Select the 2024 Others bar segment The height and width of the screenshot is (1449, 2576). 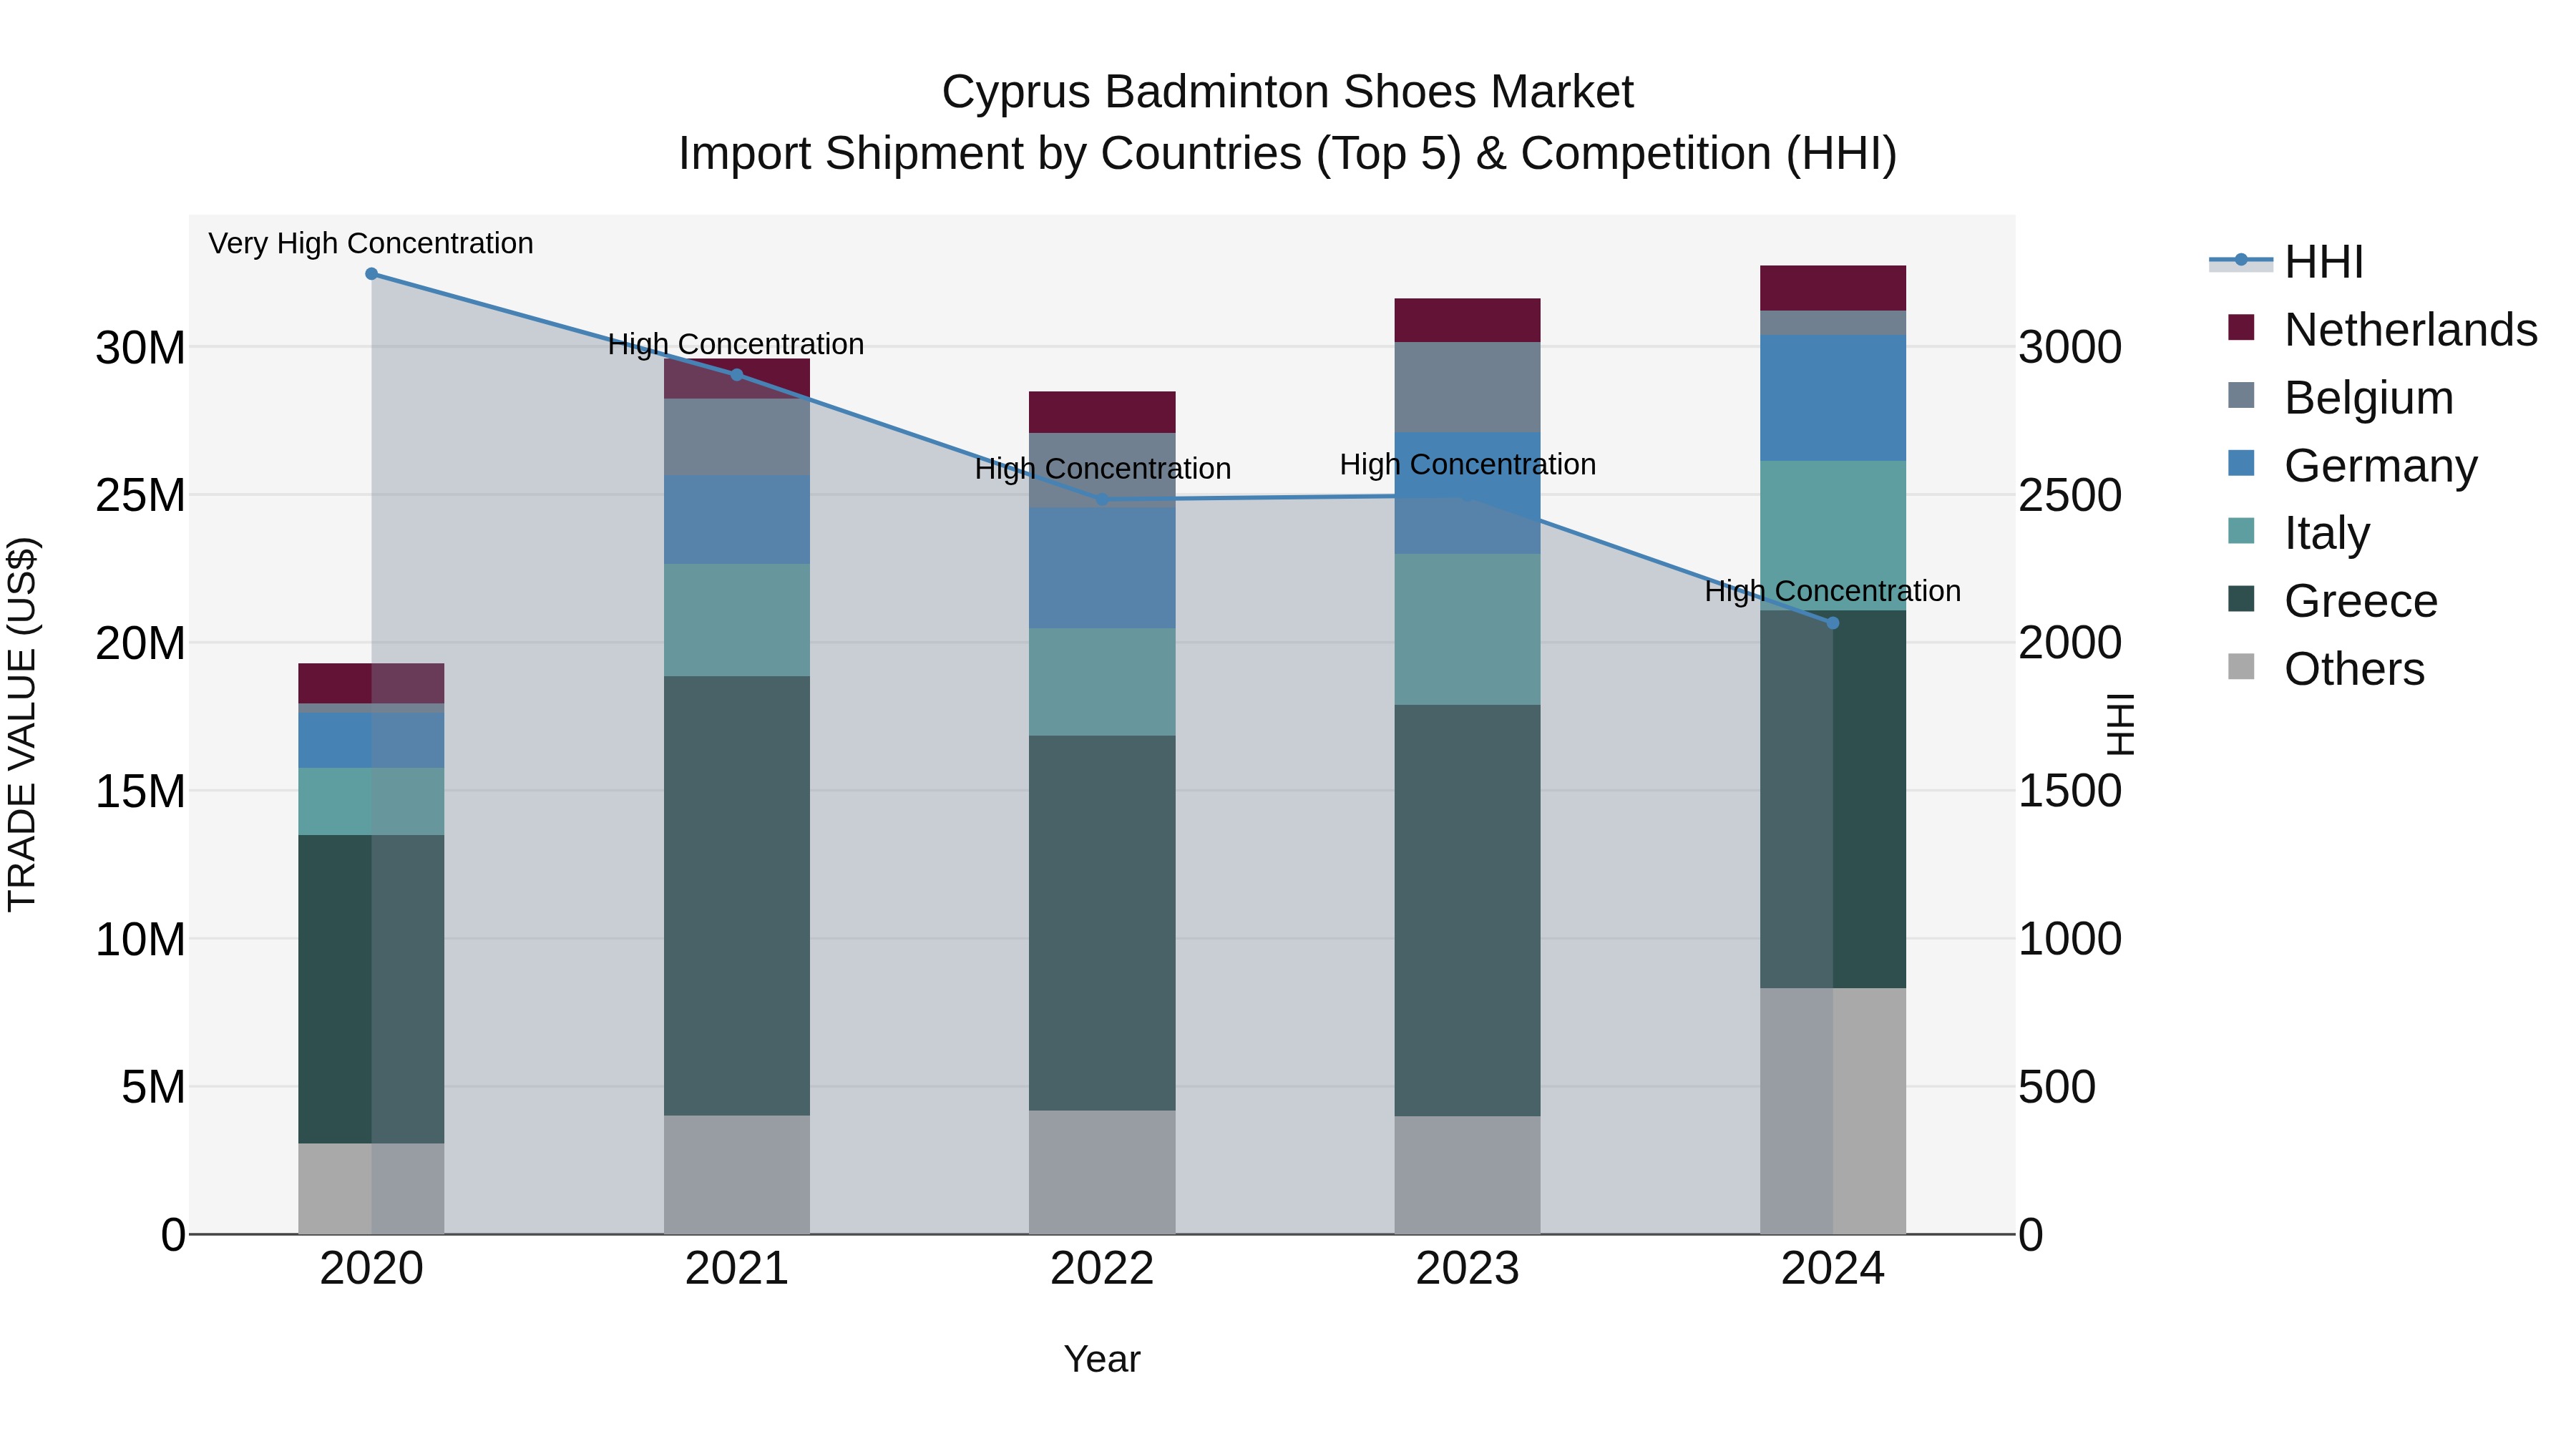click(x=1833, y=1111)
